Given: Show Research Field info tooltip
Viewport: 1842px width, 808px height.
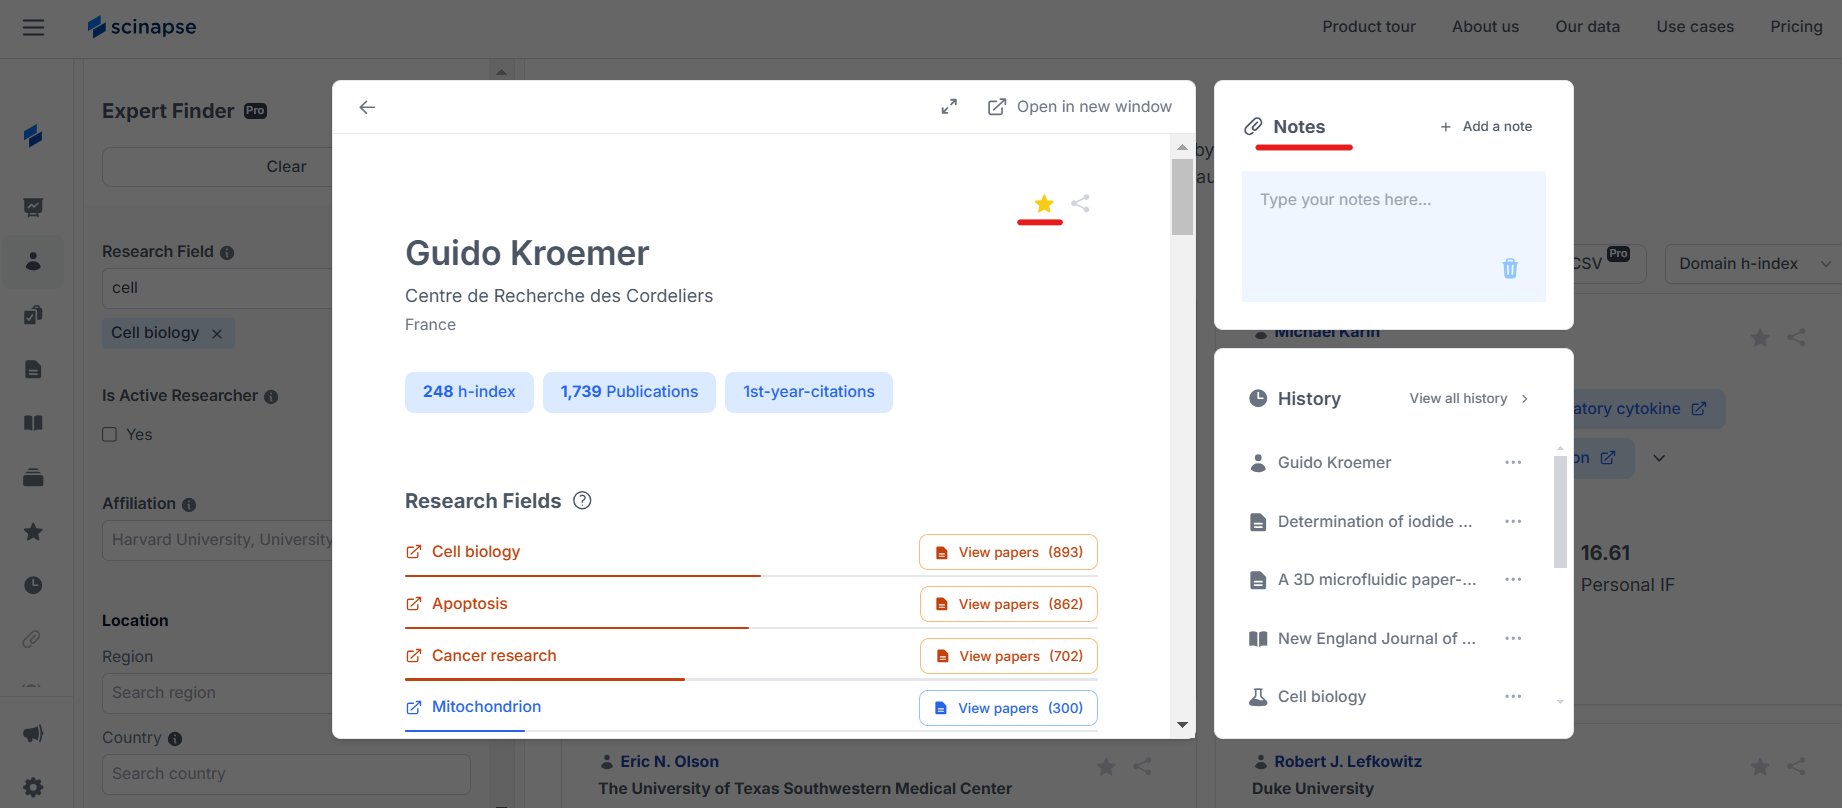Looking at the screenshot, I should pos(227,253).
